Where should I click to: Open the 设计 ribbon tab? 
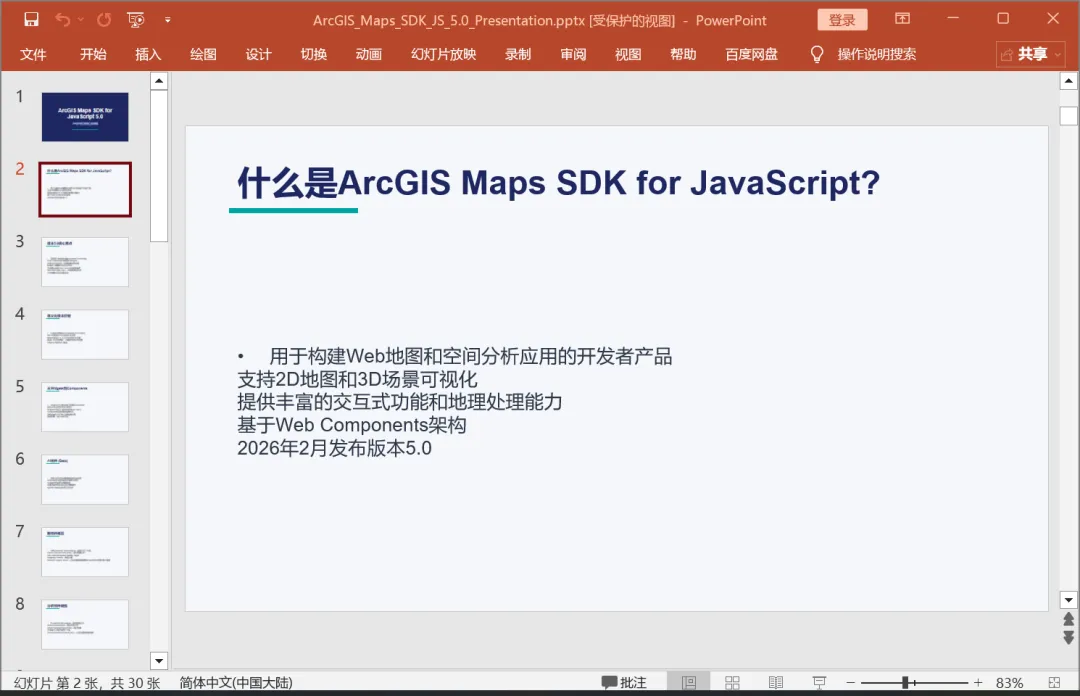point(258,54)
